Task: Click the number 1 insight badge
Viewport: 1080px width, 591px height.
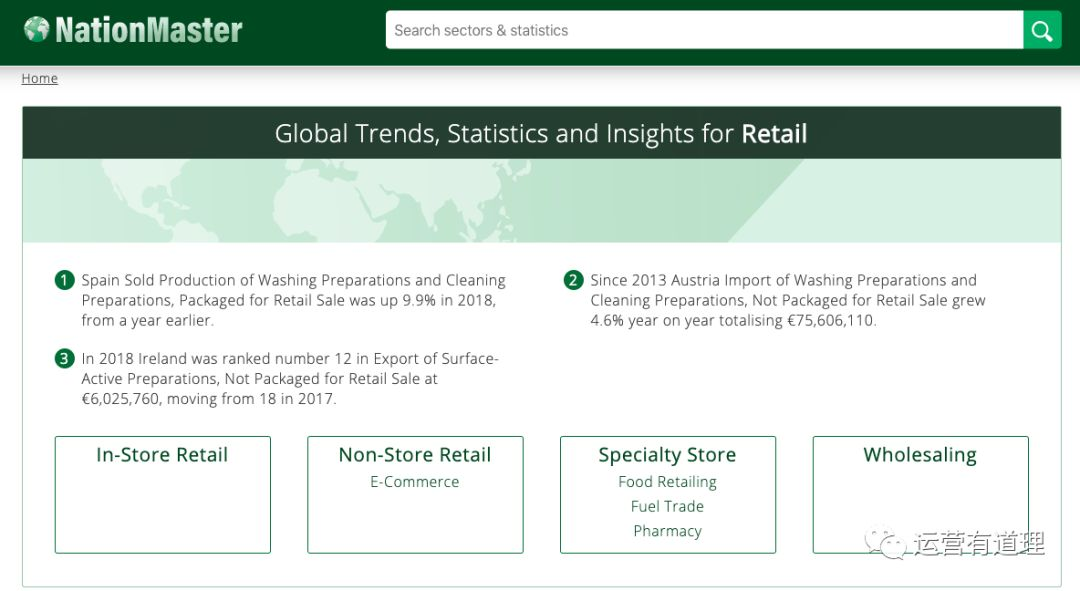Action: [64, 280]
